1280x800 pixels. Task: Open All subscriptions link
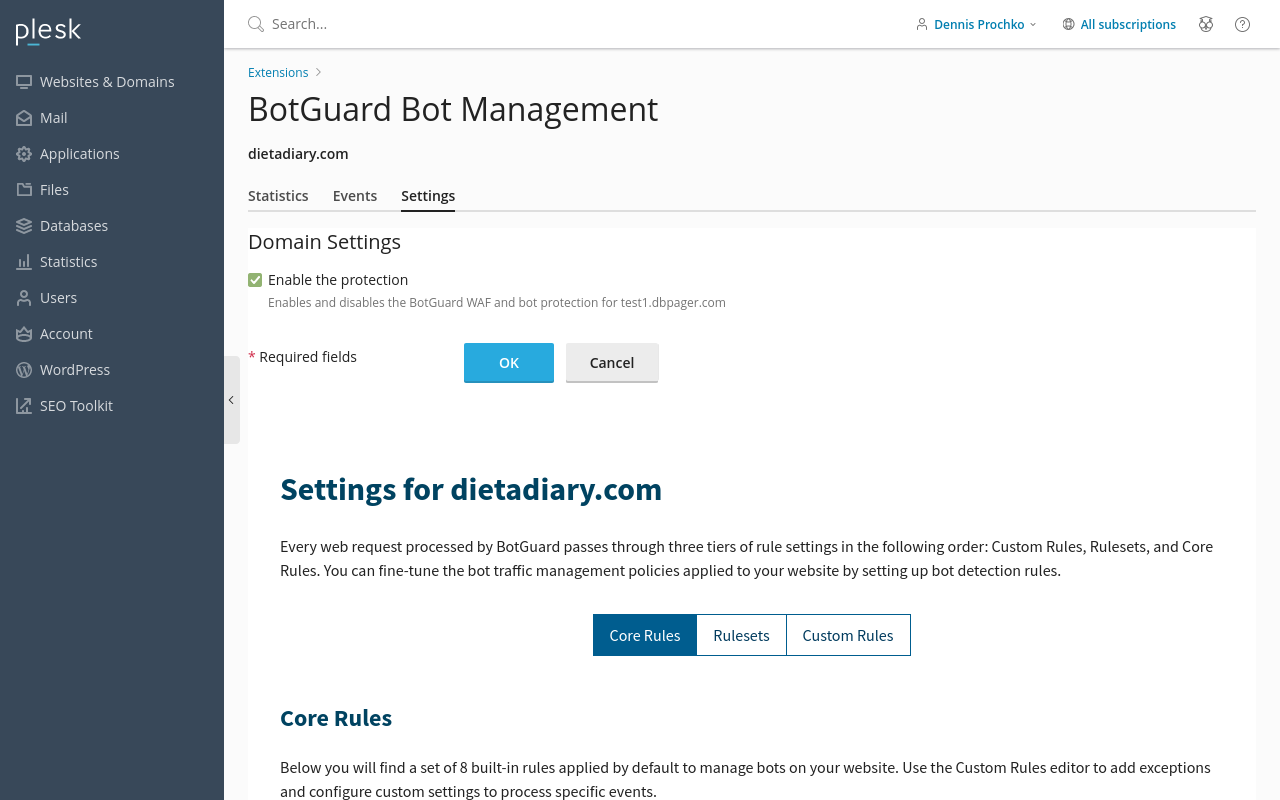coord(1128,24)
